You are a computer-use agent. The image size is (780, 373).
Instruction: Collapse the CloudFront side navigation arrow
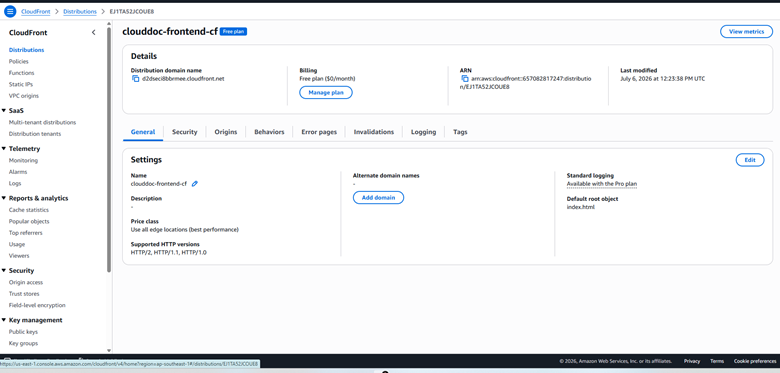pyautogui.click(x=94, y=33)
